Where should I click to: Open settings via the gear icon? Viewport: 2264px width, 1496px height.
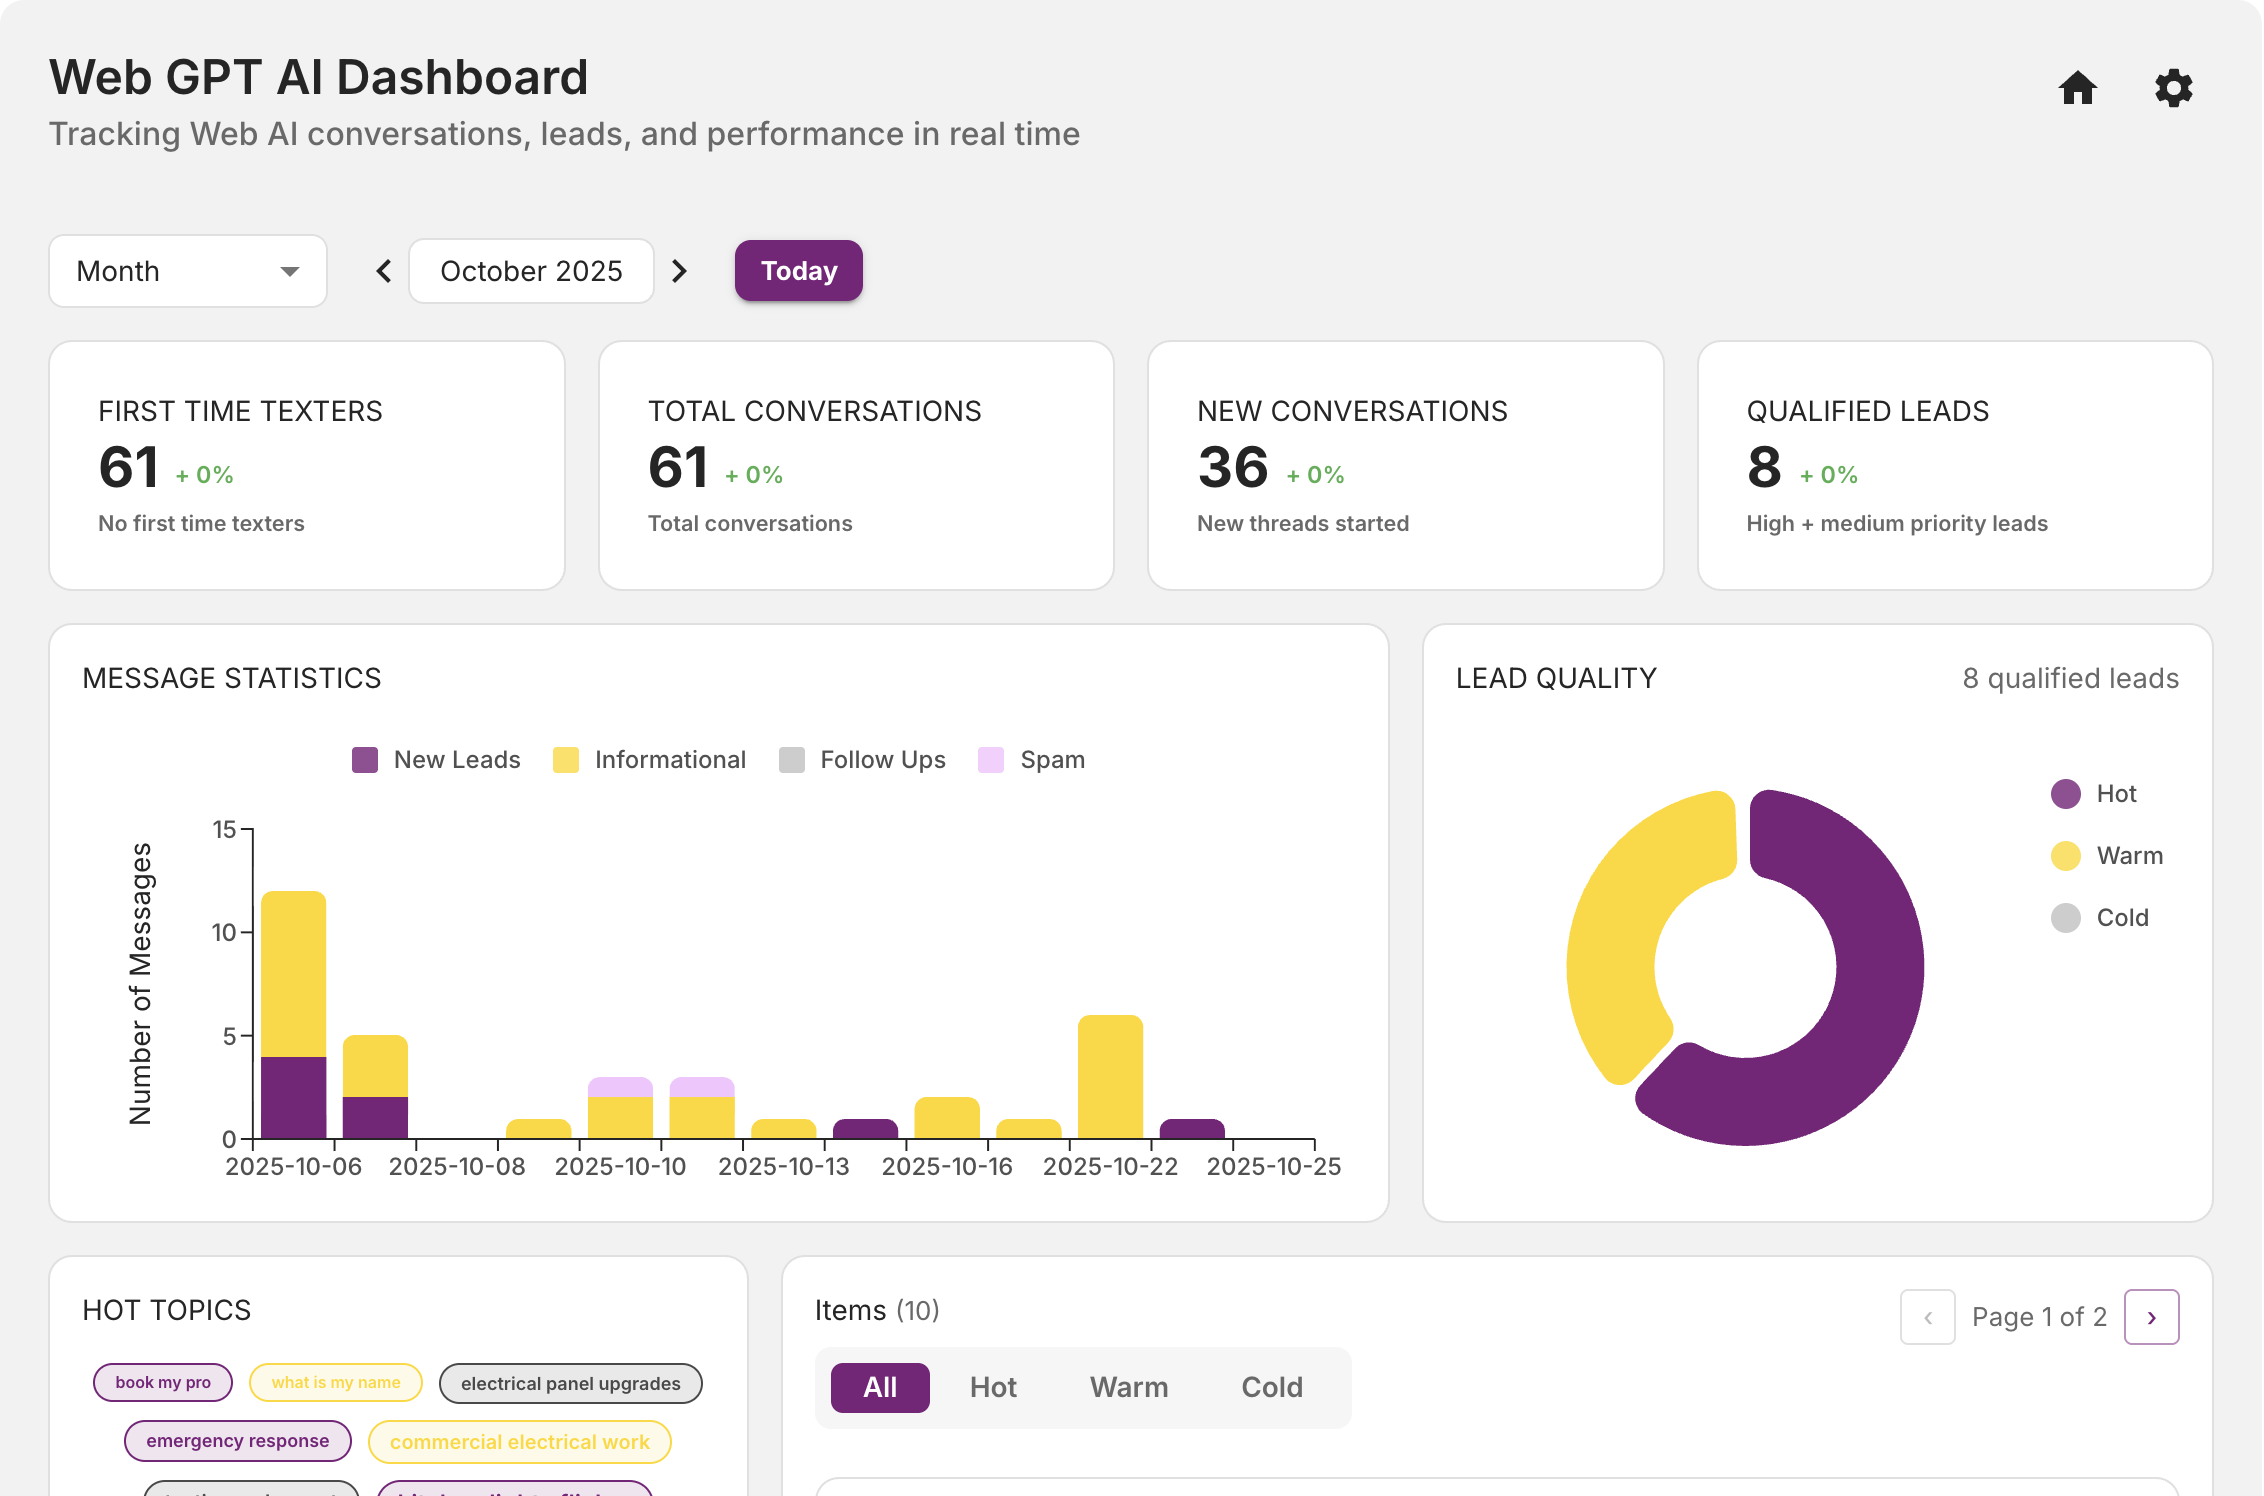tap(2172, 88)
